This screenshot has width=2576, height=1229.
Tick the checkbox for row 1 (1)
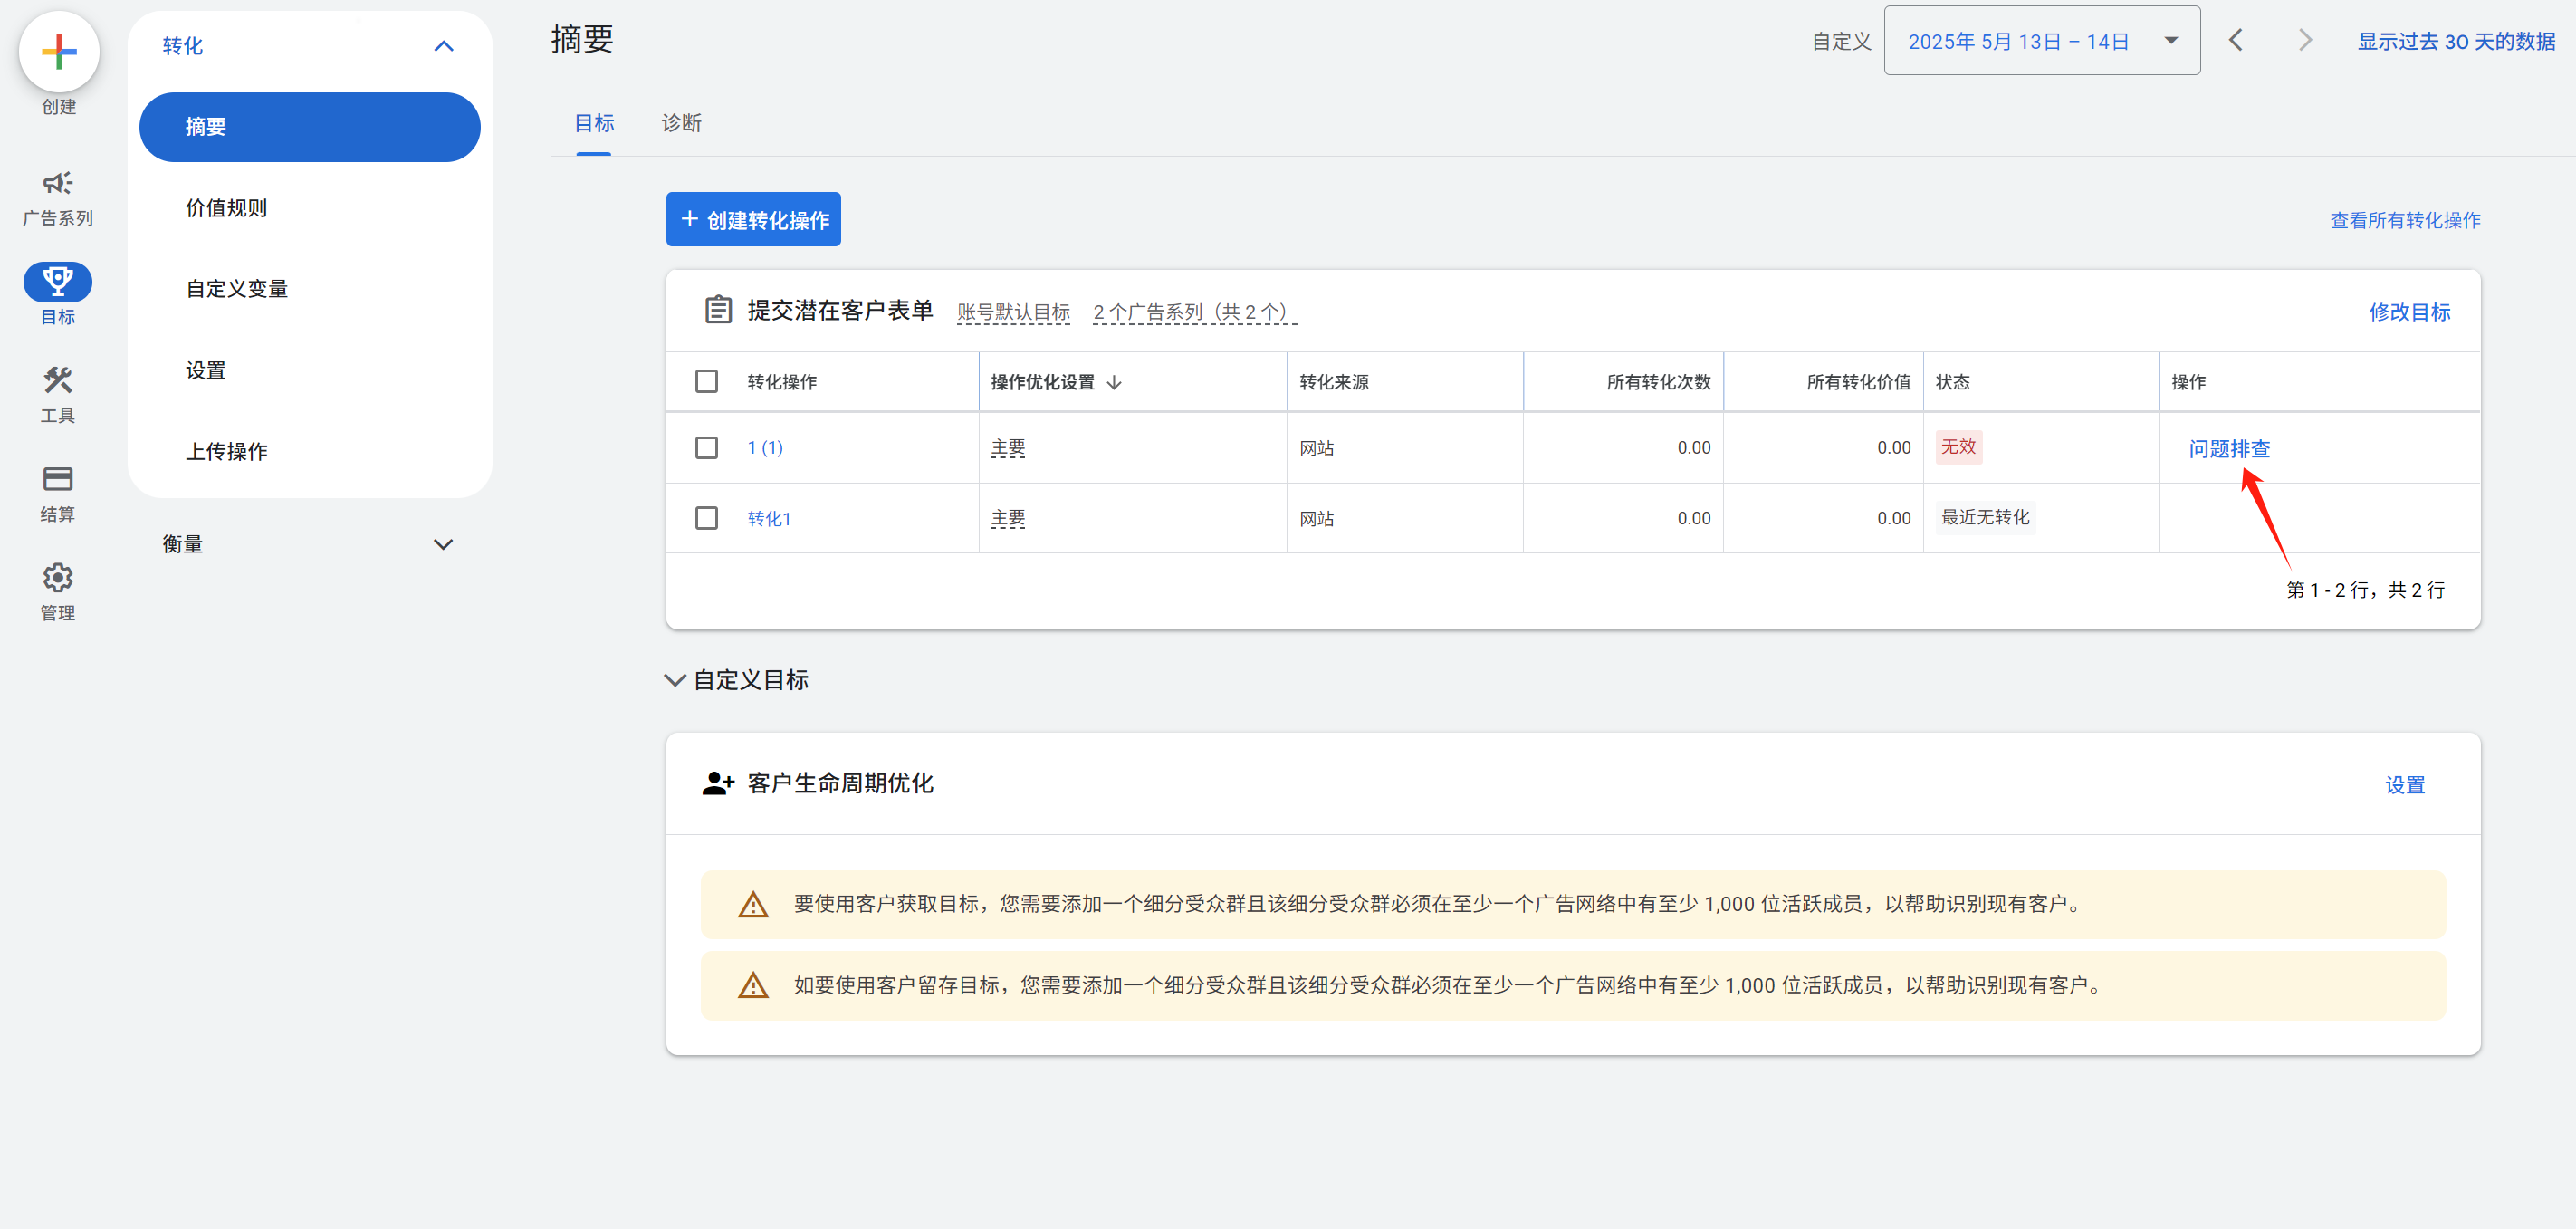(706, 448)
